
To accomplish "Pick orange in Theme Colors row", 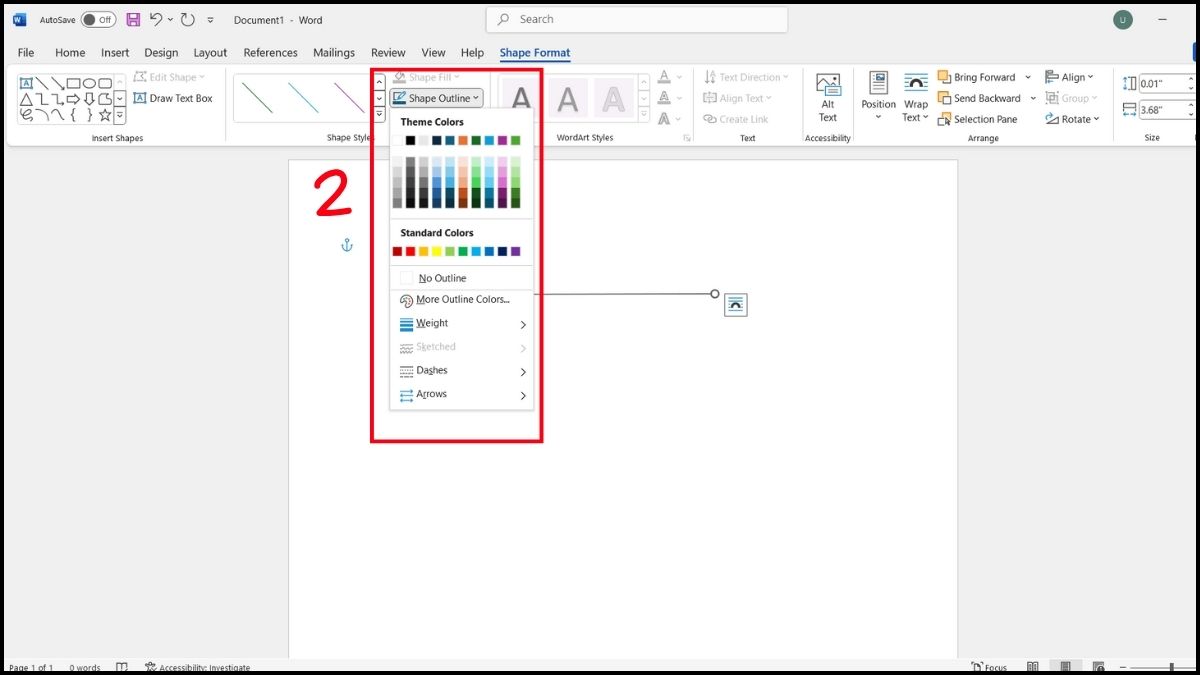I will click(x=463, y=140).
